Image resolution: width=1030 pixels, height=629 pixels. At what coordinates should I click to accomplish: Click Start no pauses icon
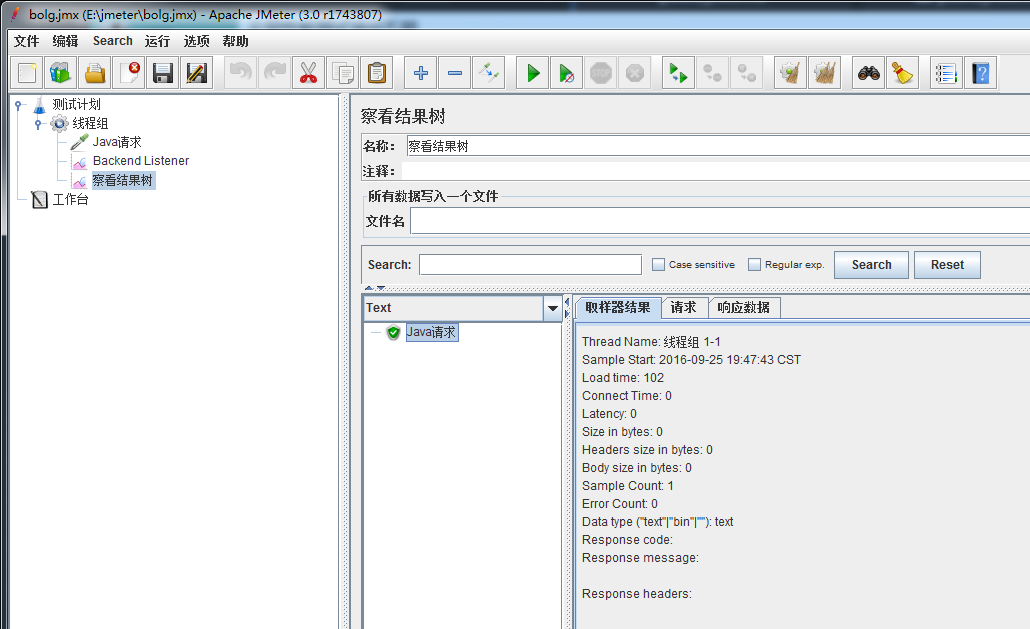567,73
